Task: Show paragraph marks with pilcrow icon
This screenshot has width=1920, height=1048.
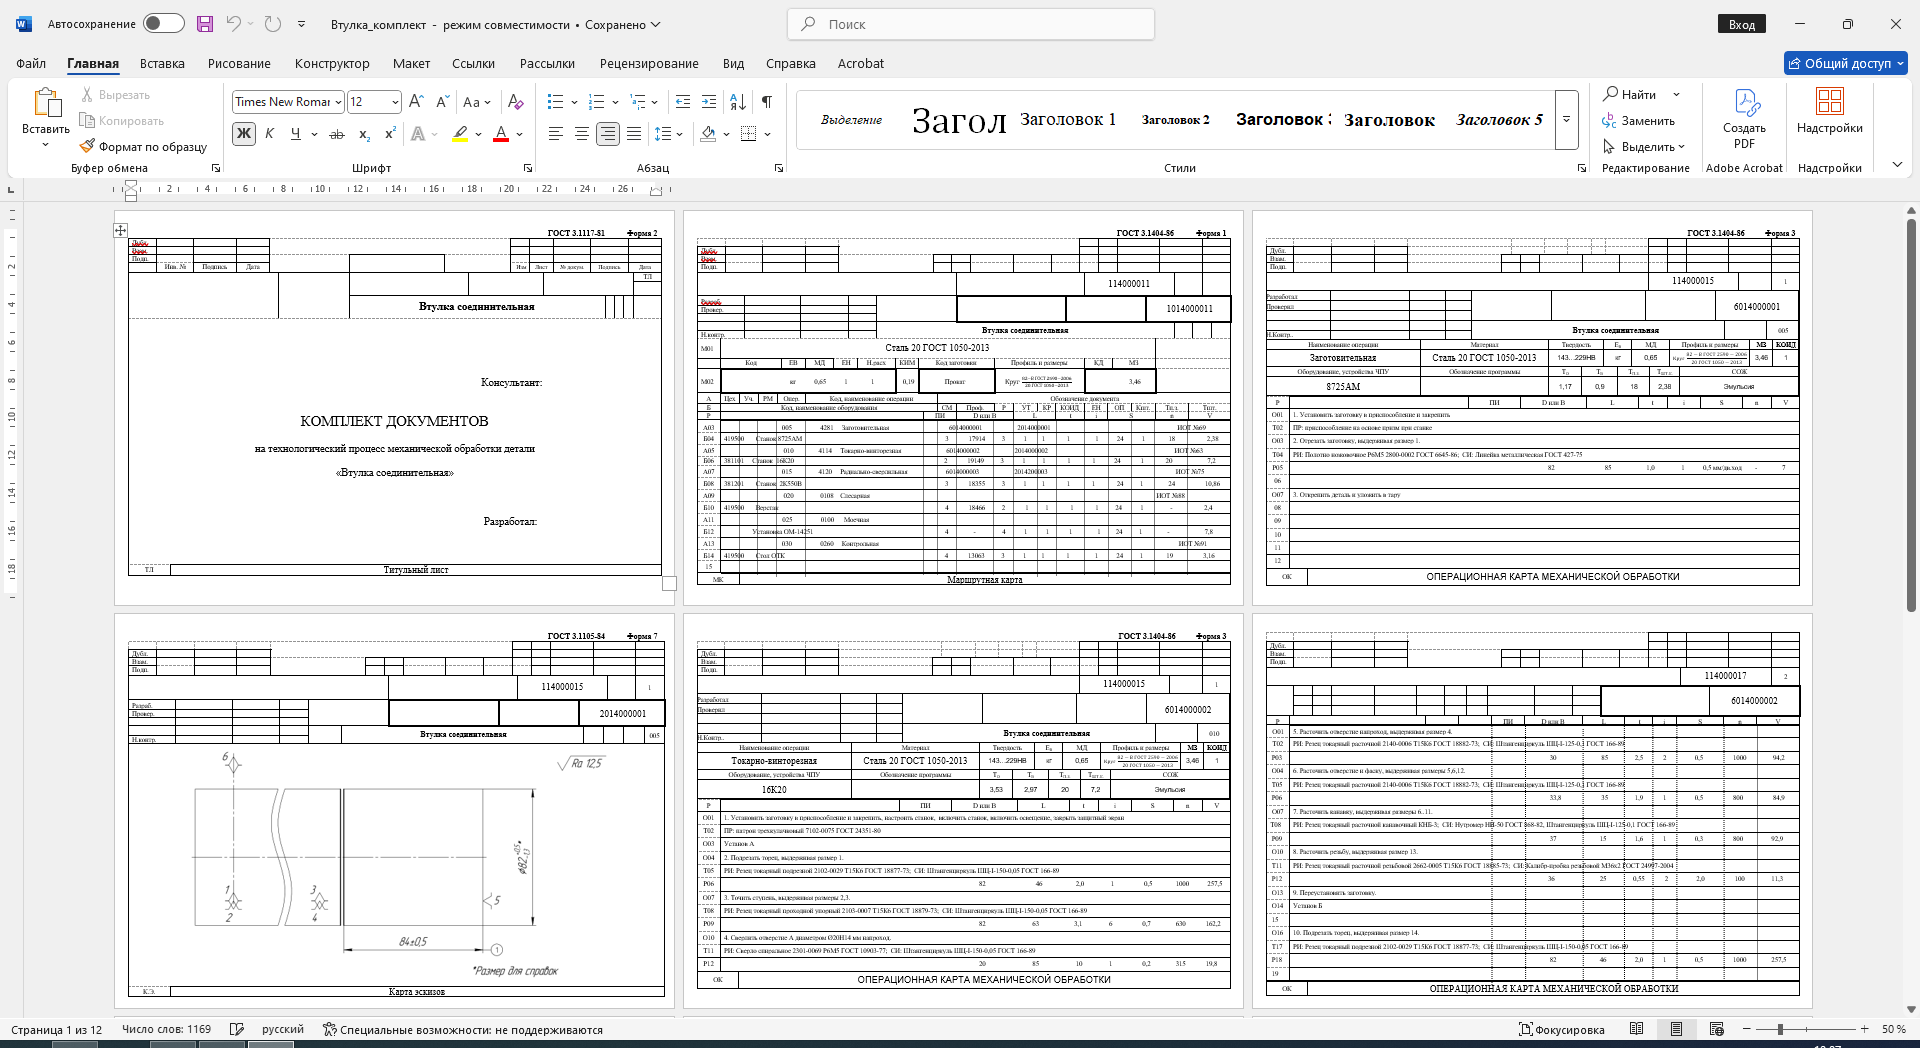Action: click(x=766, y=102)
